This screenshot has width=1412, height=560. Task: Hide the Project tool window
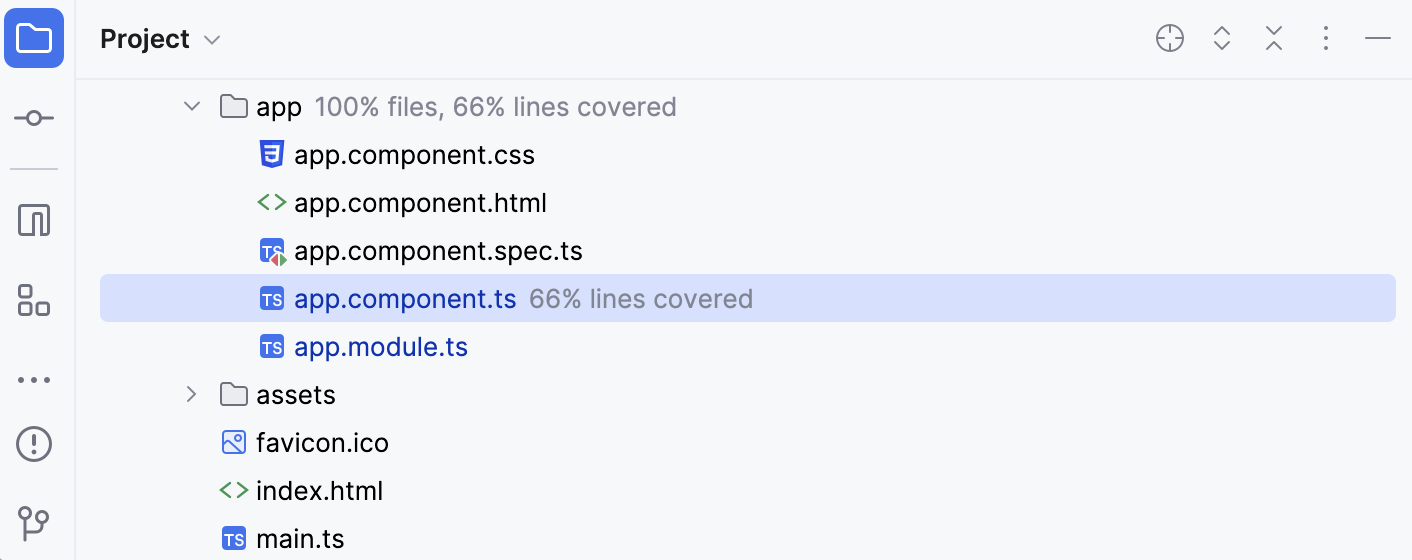click(x=1378, y=39)
